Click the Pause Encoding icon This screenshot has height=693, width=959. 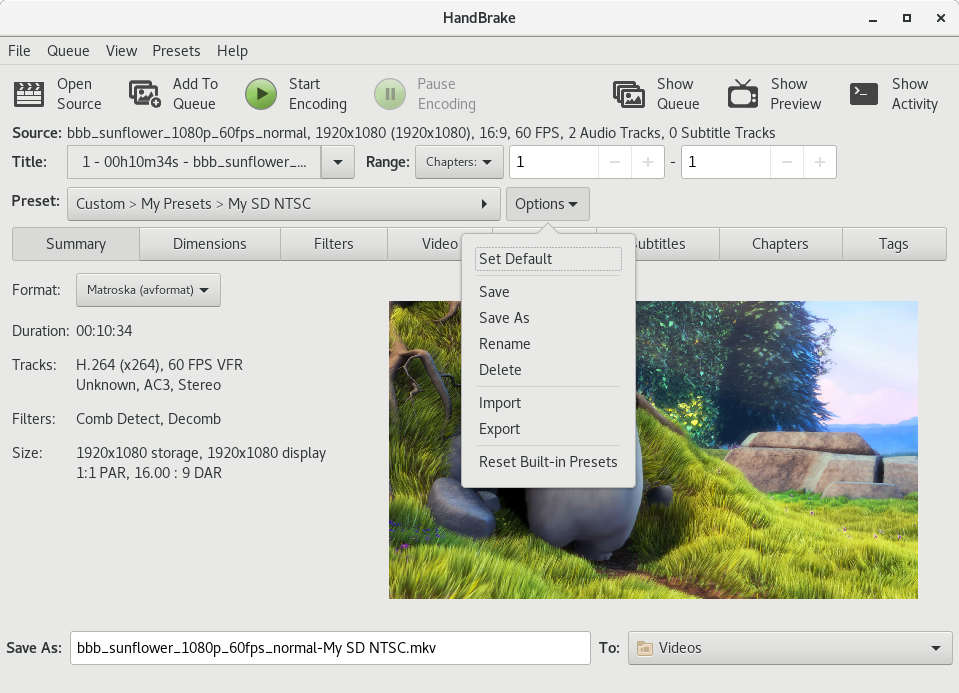point(390,94)
